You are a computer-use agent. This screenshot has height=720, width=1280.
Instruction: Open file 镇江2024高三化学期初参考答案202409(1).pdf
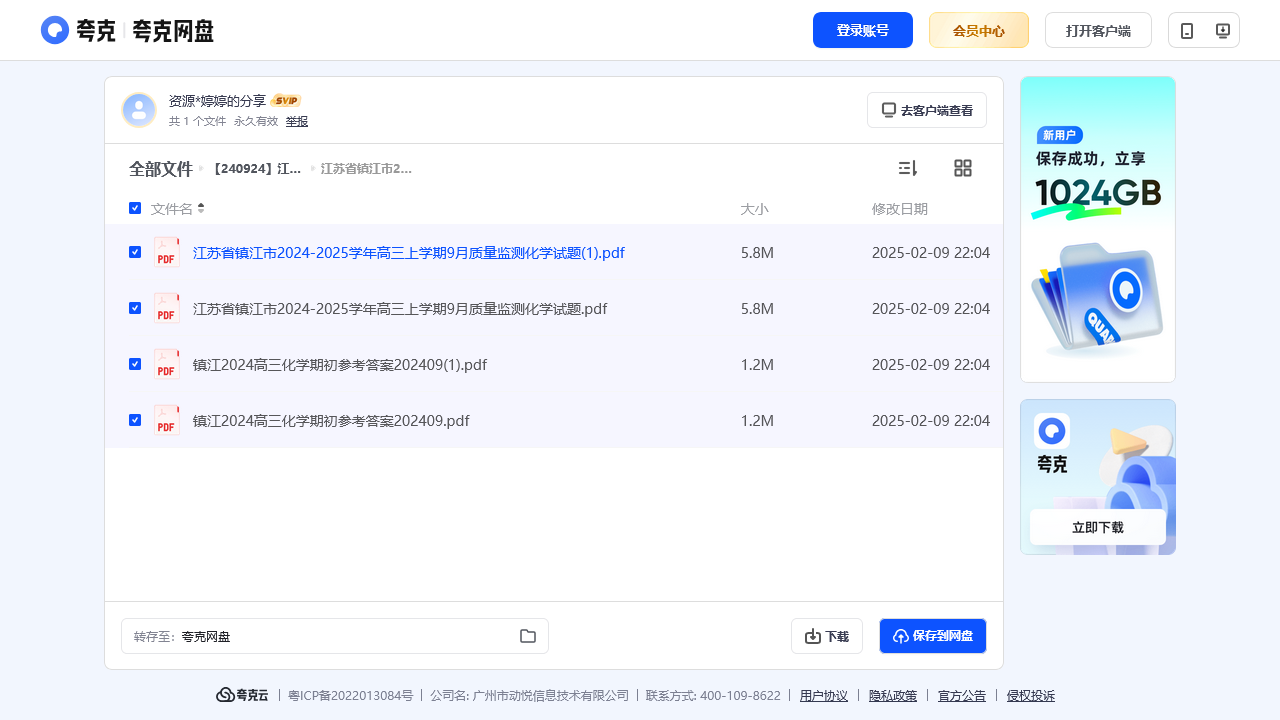pos(340,365)
